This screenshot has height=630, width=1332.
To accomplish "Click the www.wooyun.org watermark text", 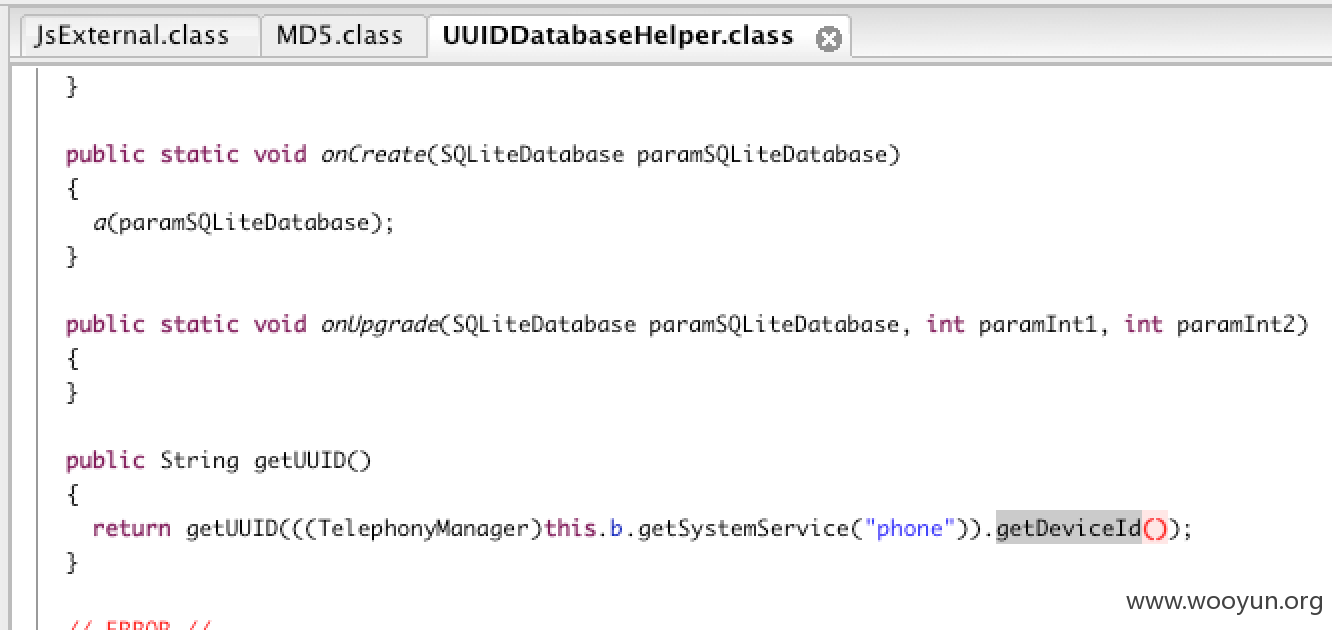I will click(x=1224, y=601).
